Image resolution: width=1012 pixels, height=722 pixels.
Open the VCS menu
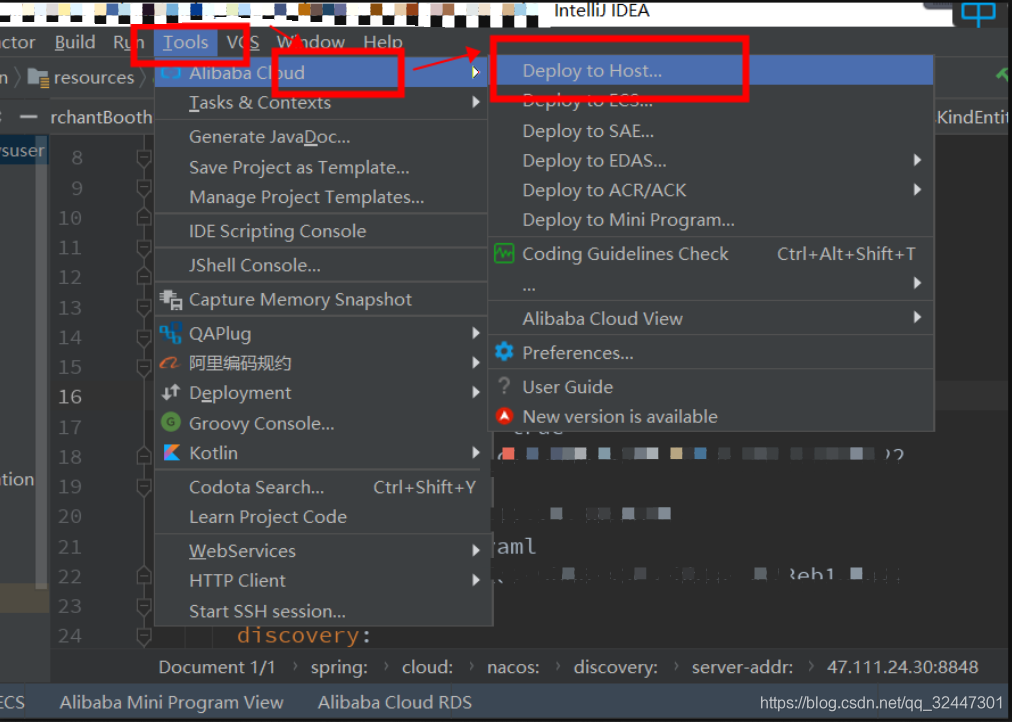243,43
